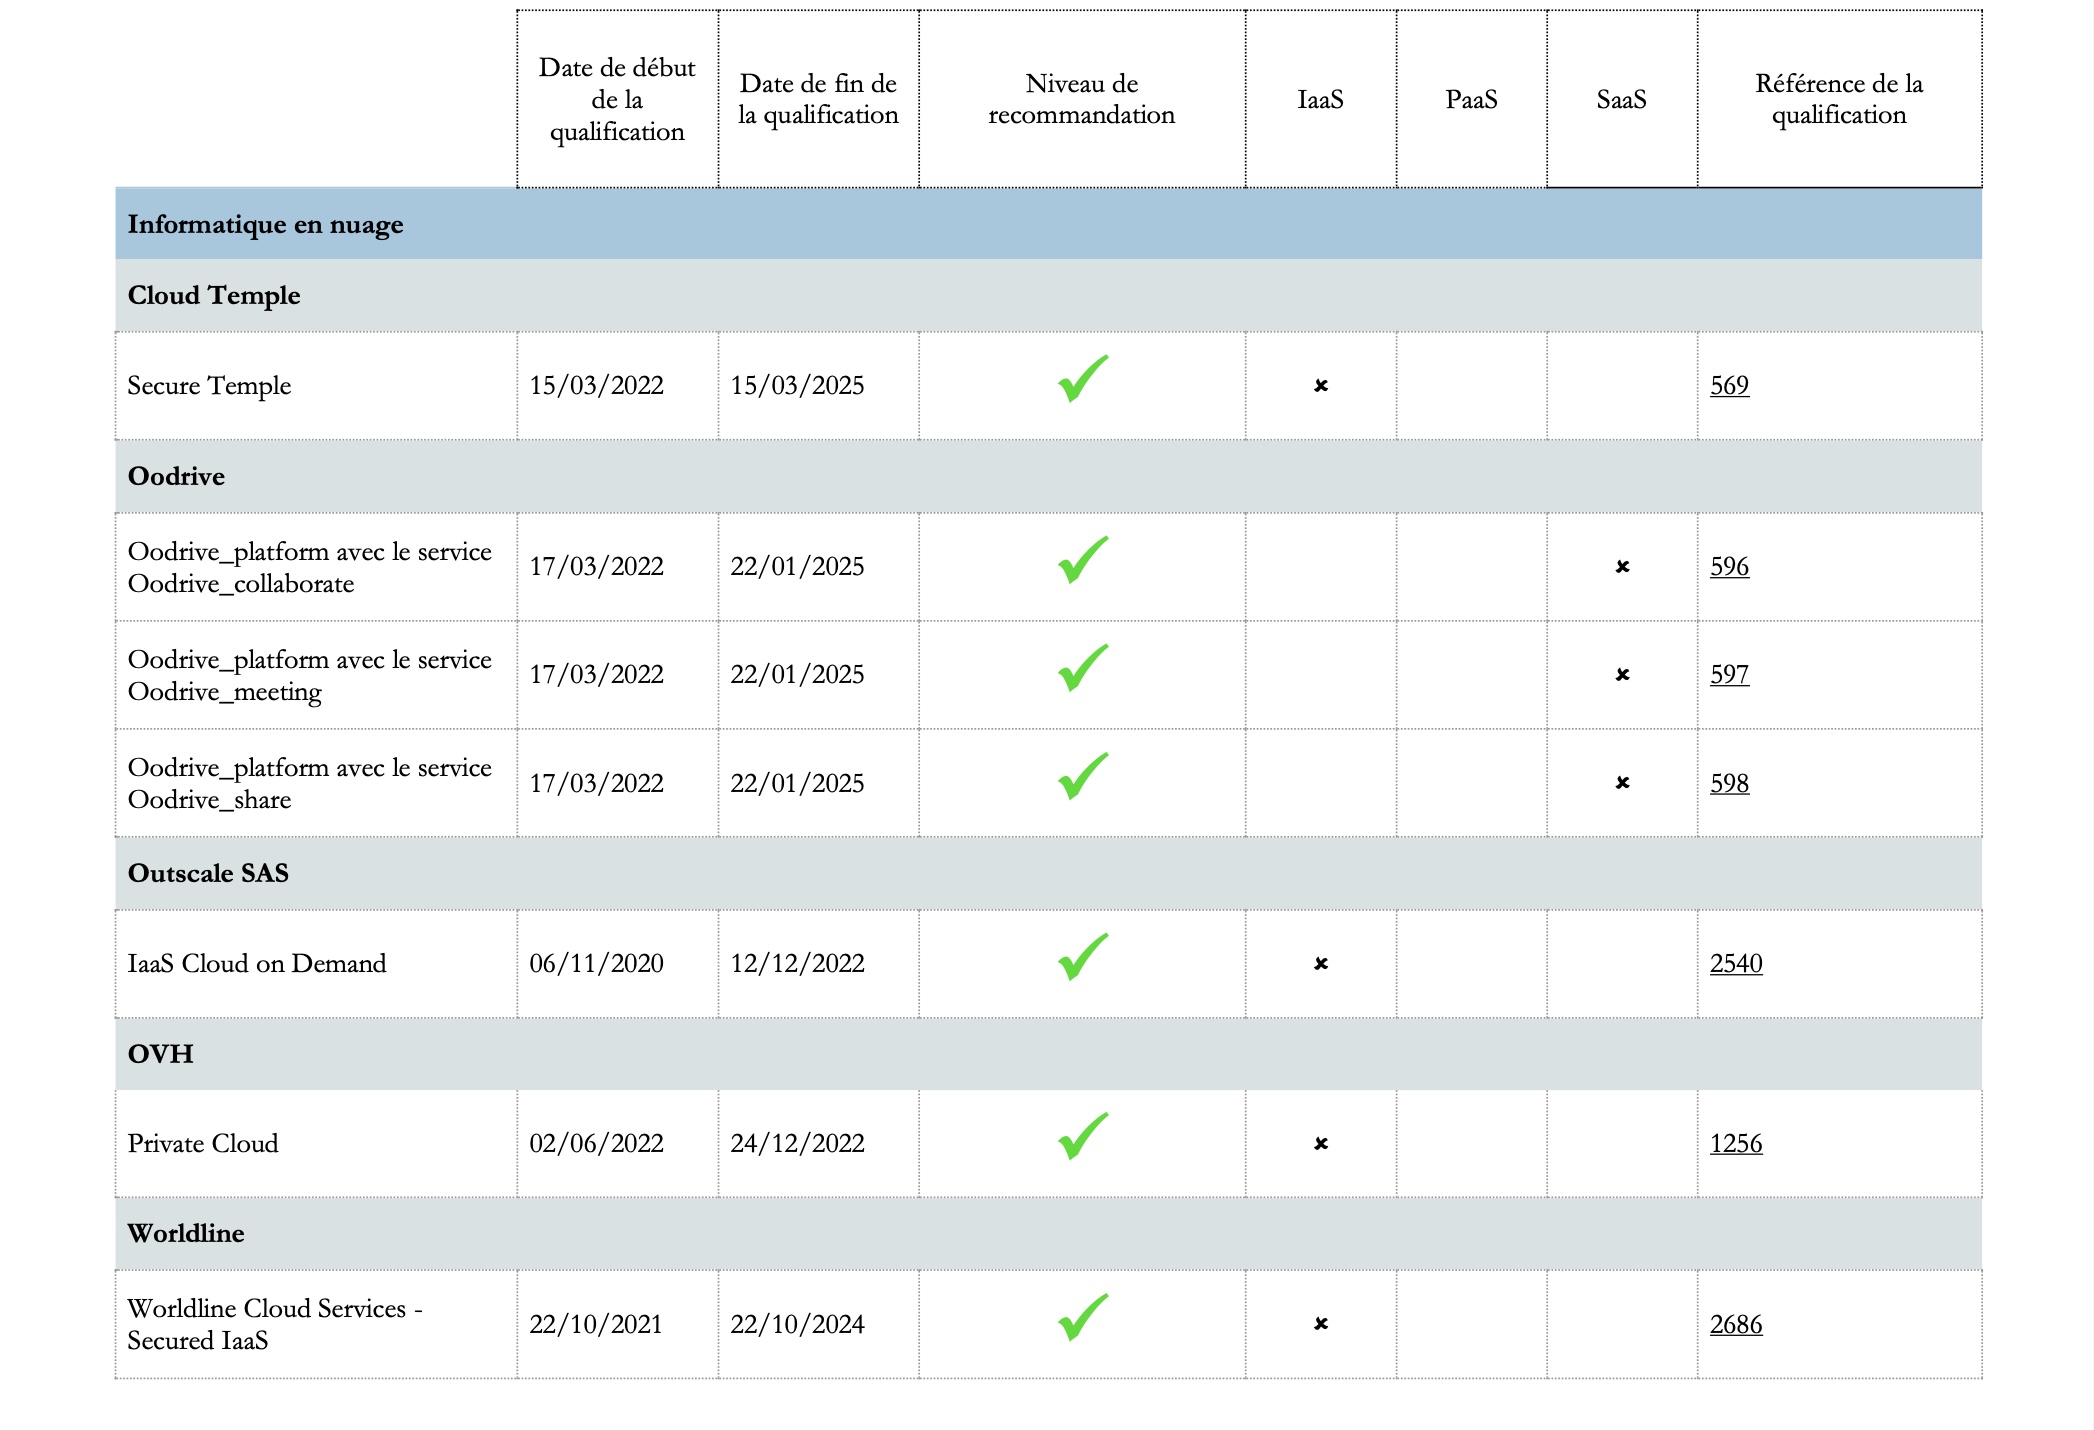This screenshot has height=1430, width=2094.
Task: Click the green checkmark for Oodrive_share row
Action: [1083, 776]
